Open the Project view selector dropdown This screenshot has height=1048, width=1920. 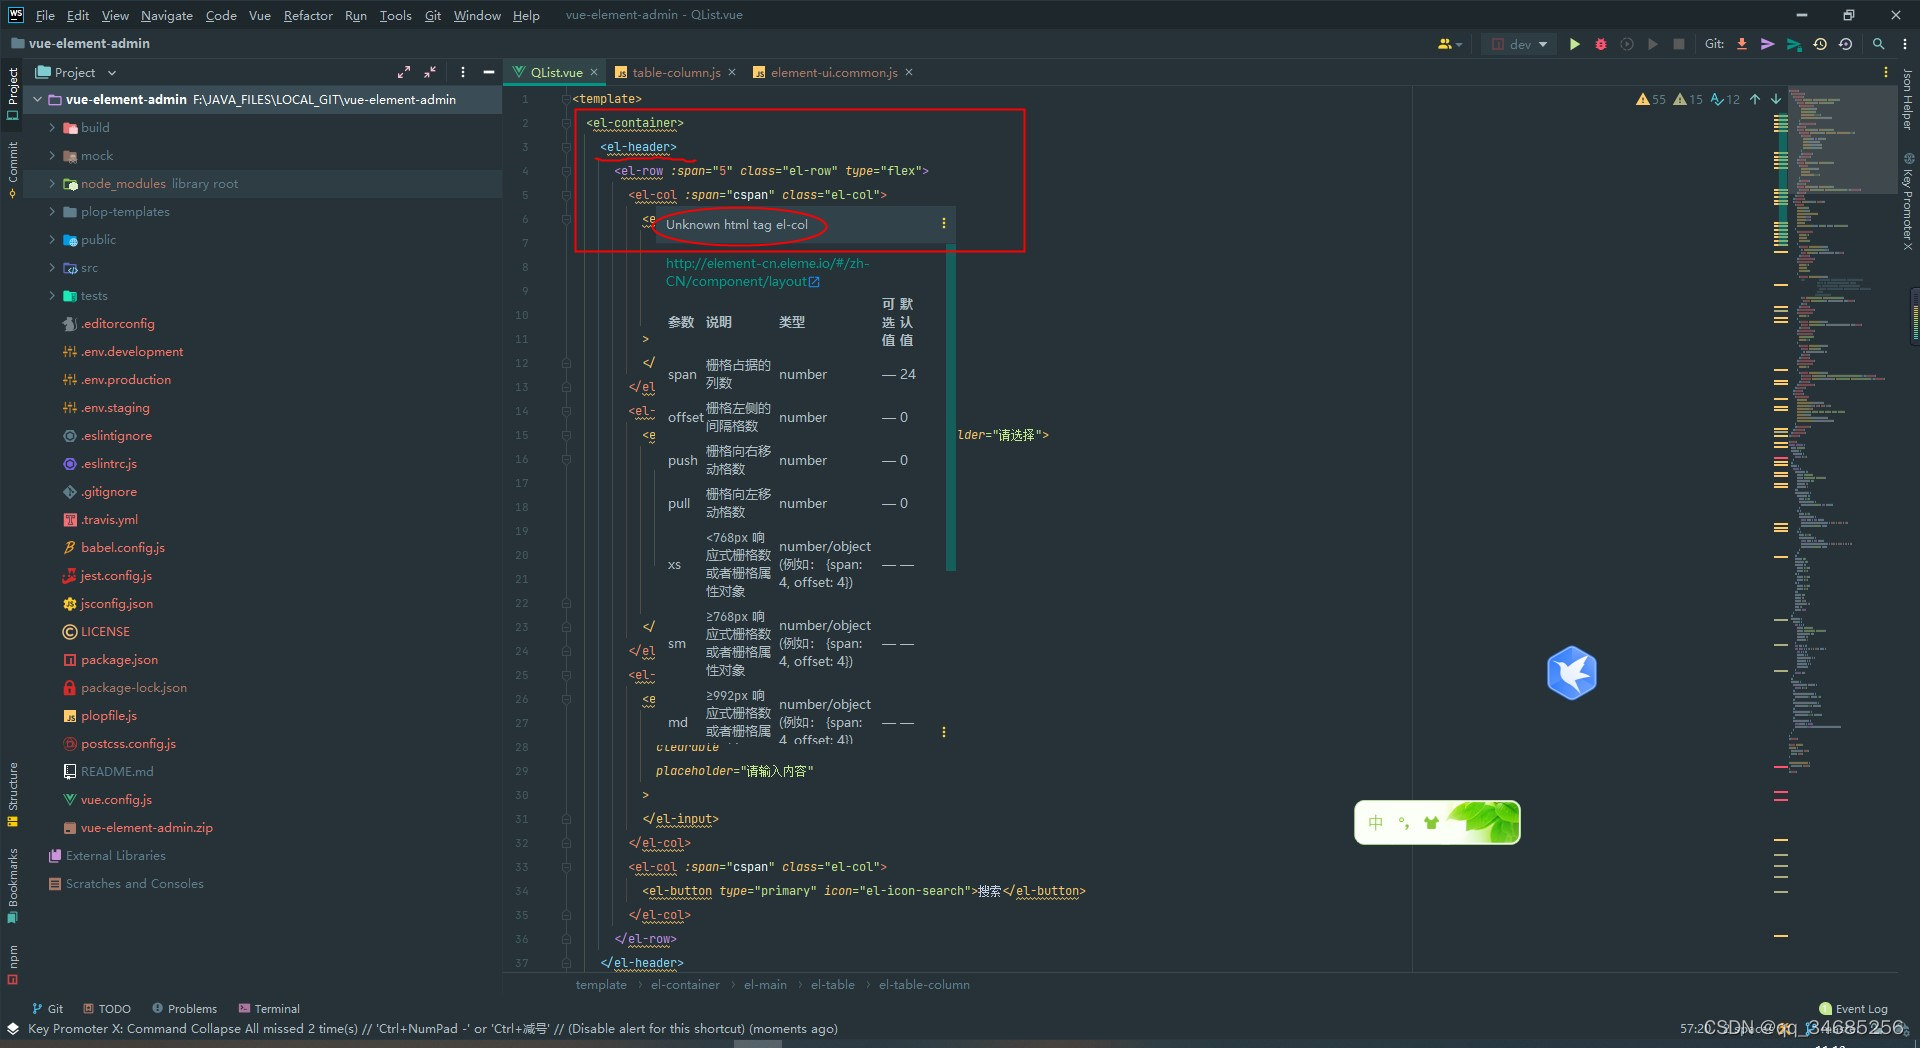77,72
